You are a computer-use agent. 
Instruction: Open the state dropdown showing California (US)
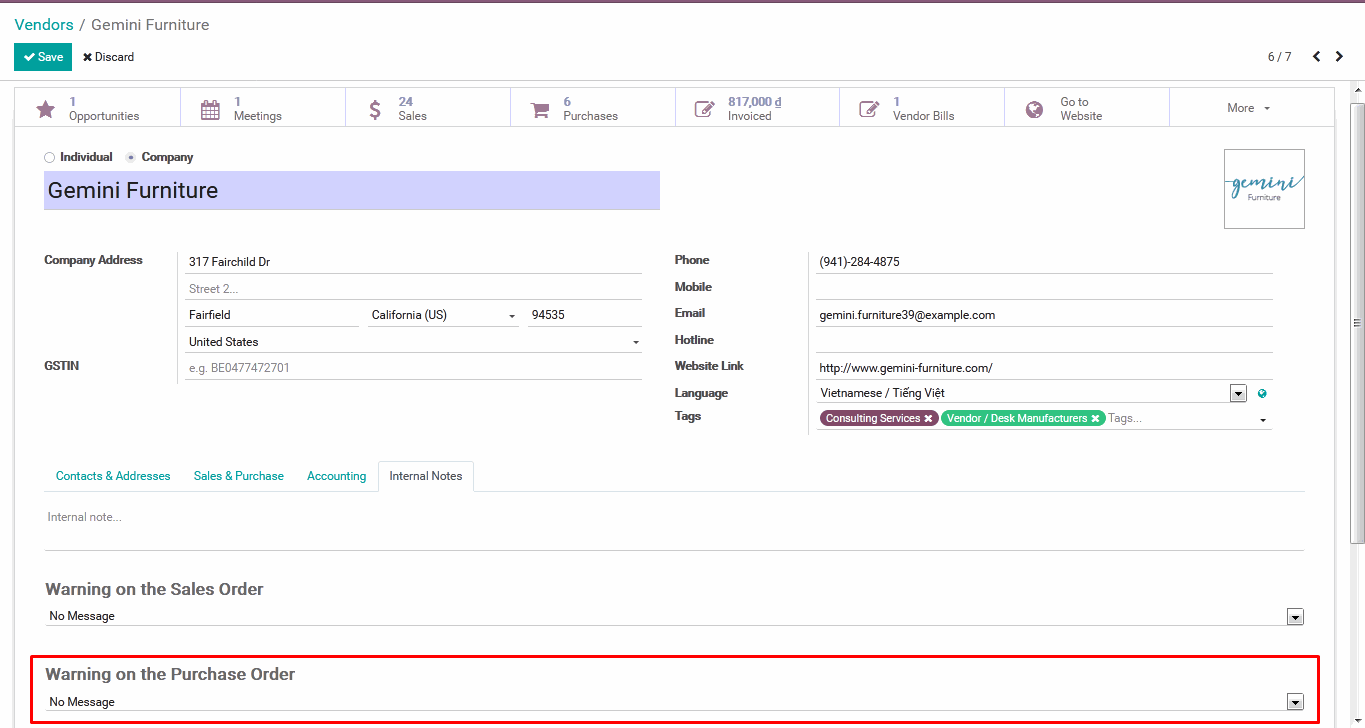pos(443,315)
